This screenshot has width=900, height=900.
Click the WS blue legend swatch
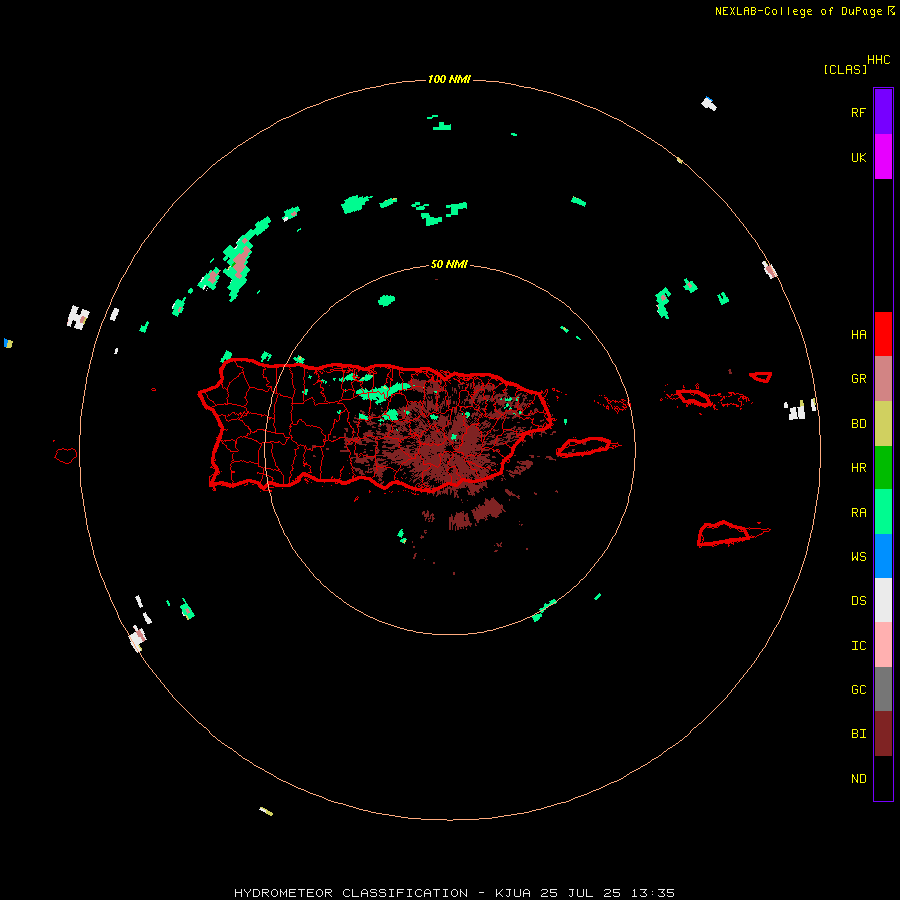click(x=883, y=556)
